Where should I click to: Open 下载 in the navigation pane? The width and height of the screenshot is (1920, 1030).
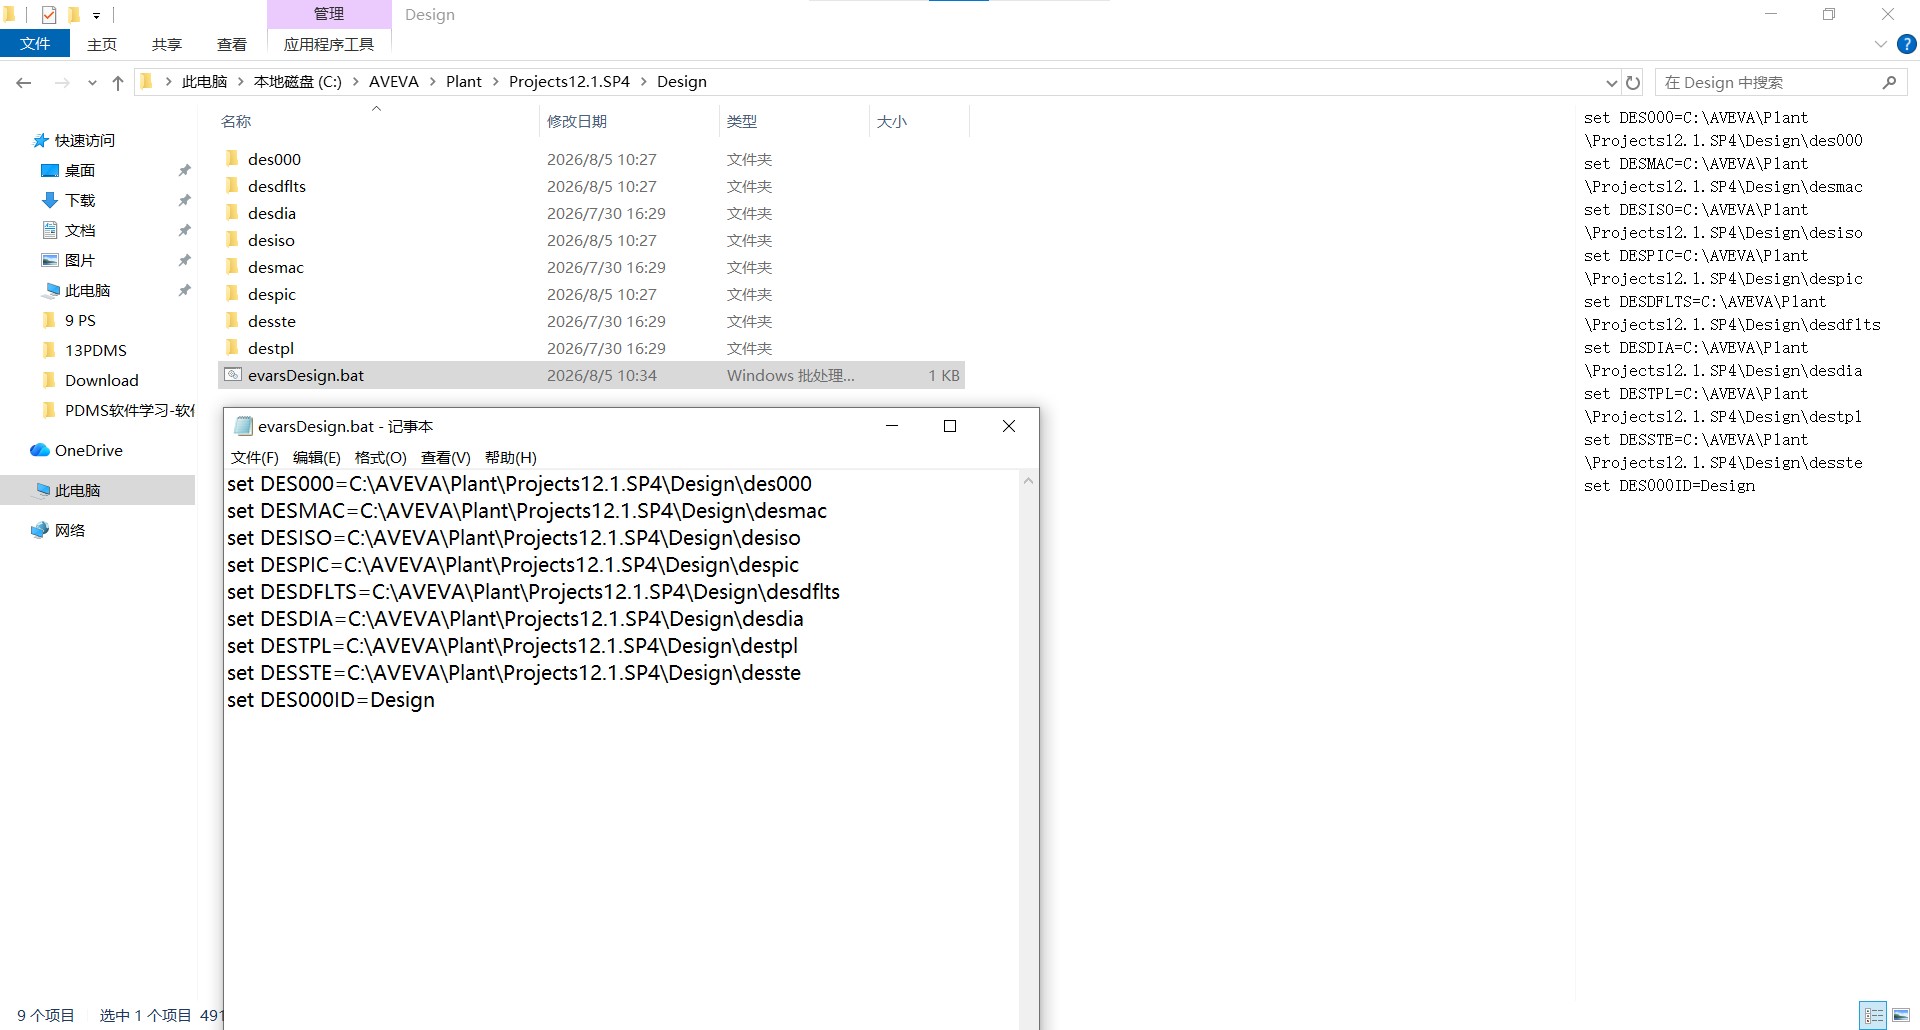pyautogui.click(x=80, y=200)
